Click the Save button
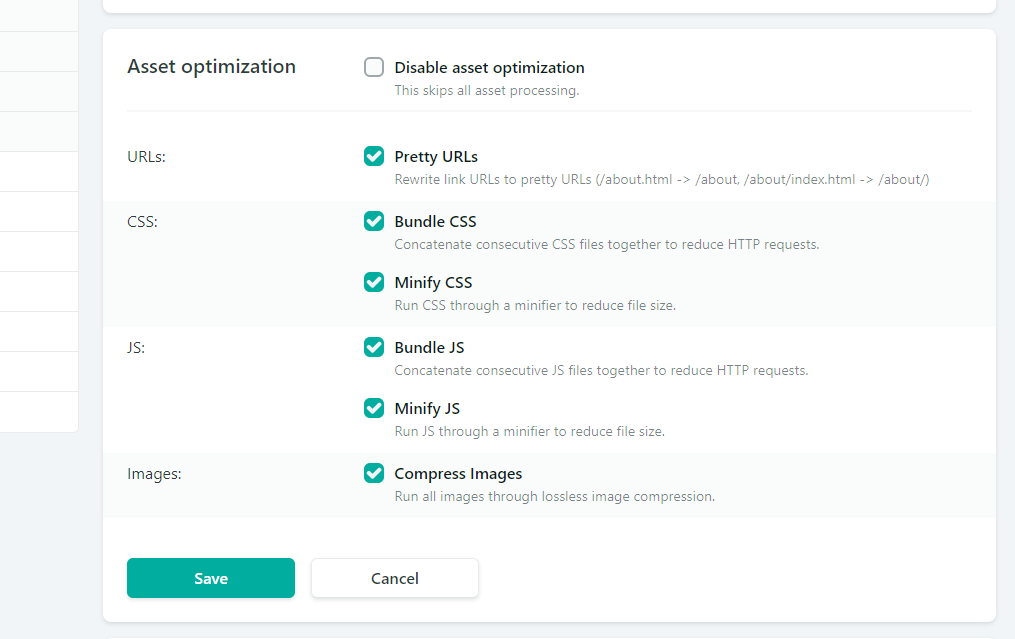1015x639 pixels. click(211, 578)
